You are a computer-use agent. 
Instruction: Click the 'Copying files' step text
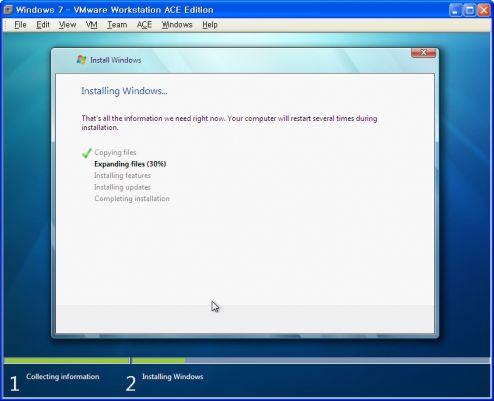[x=115, y=152]
